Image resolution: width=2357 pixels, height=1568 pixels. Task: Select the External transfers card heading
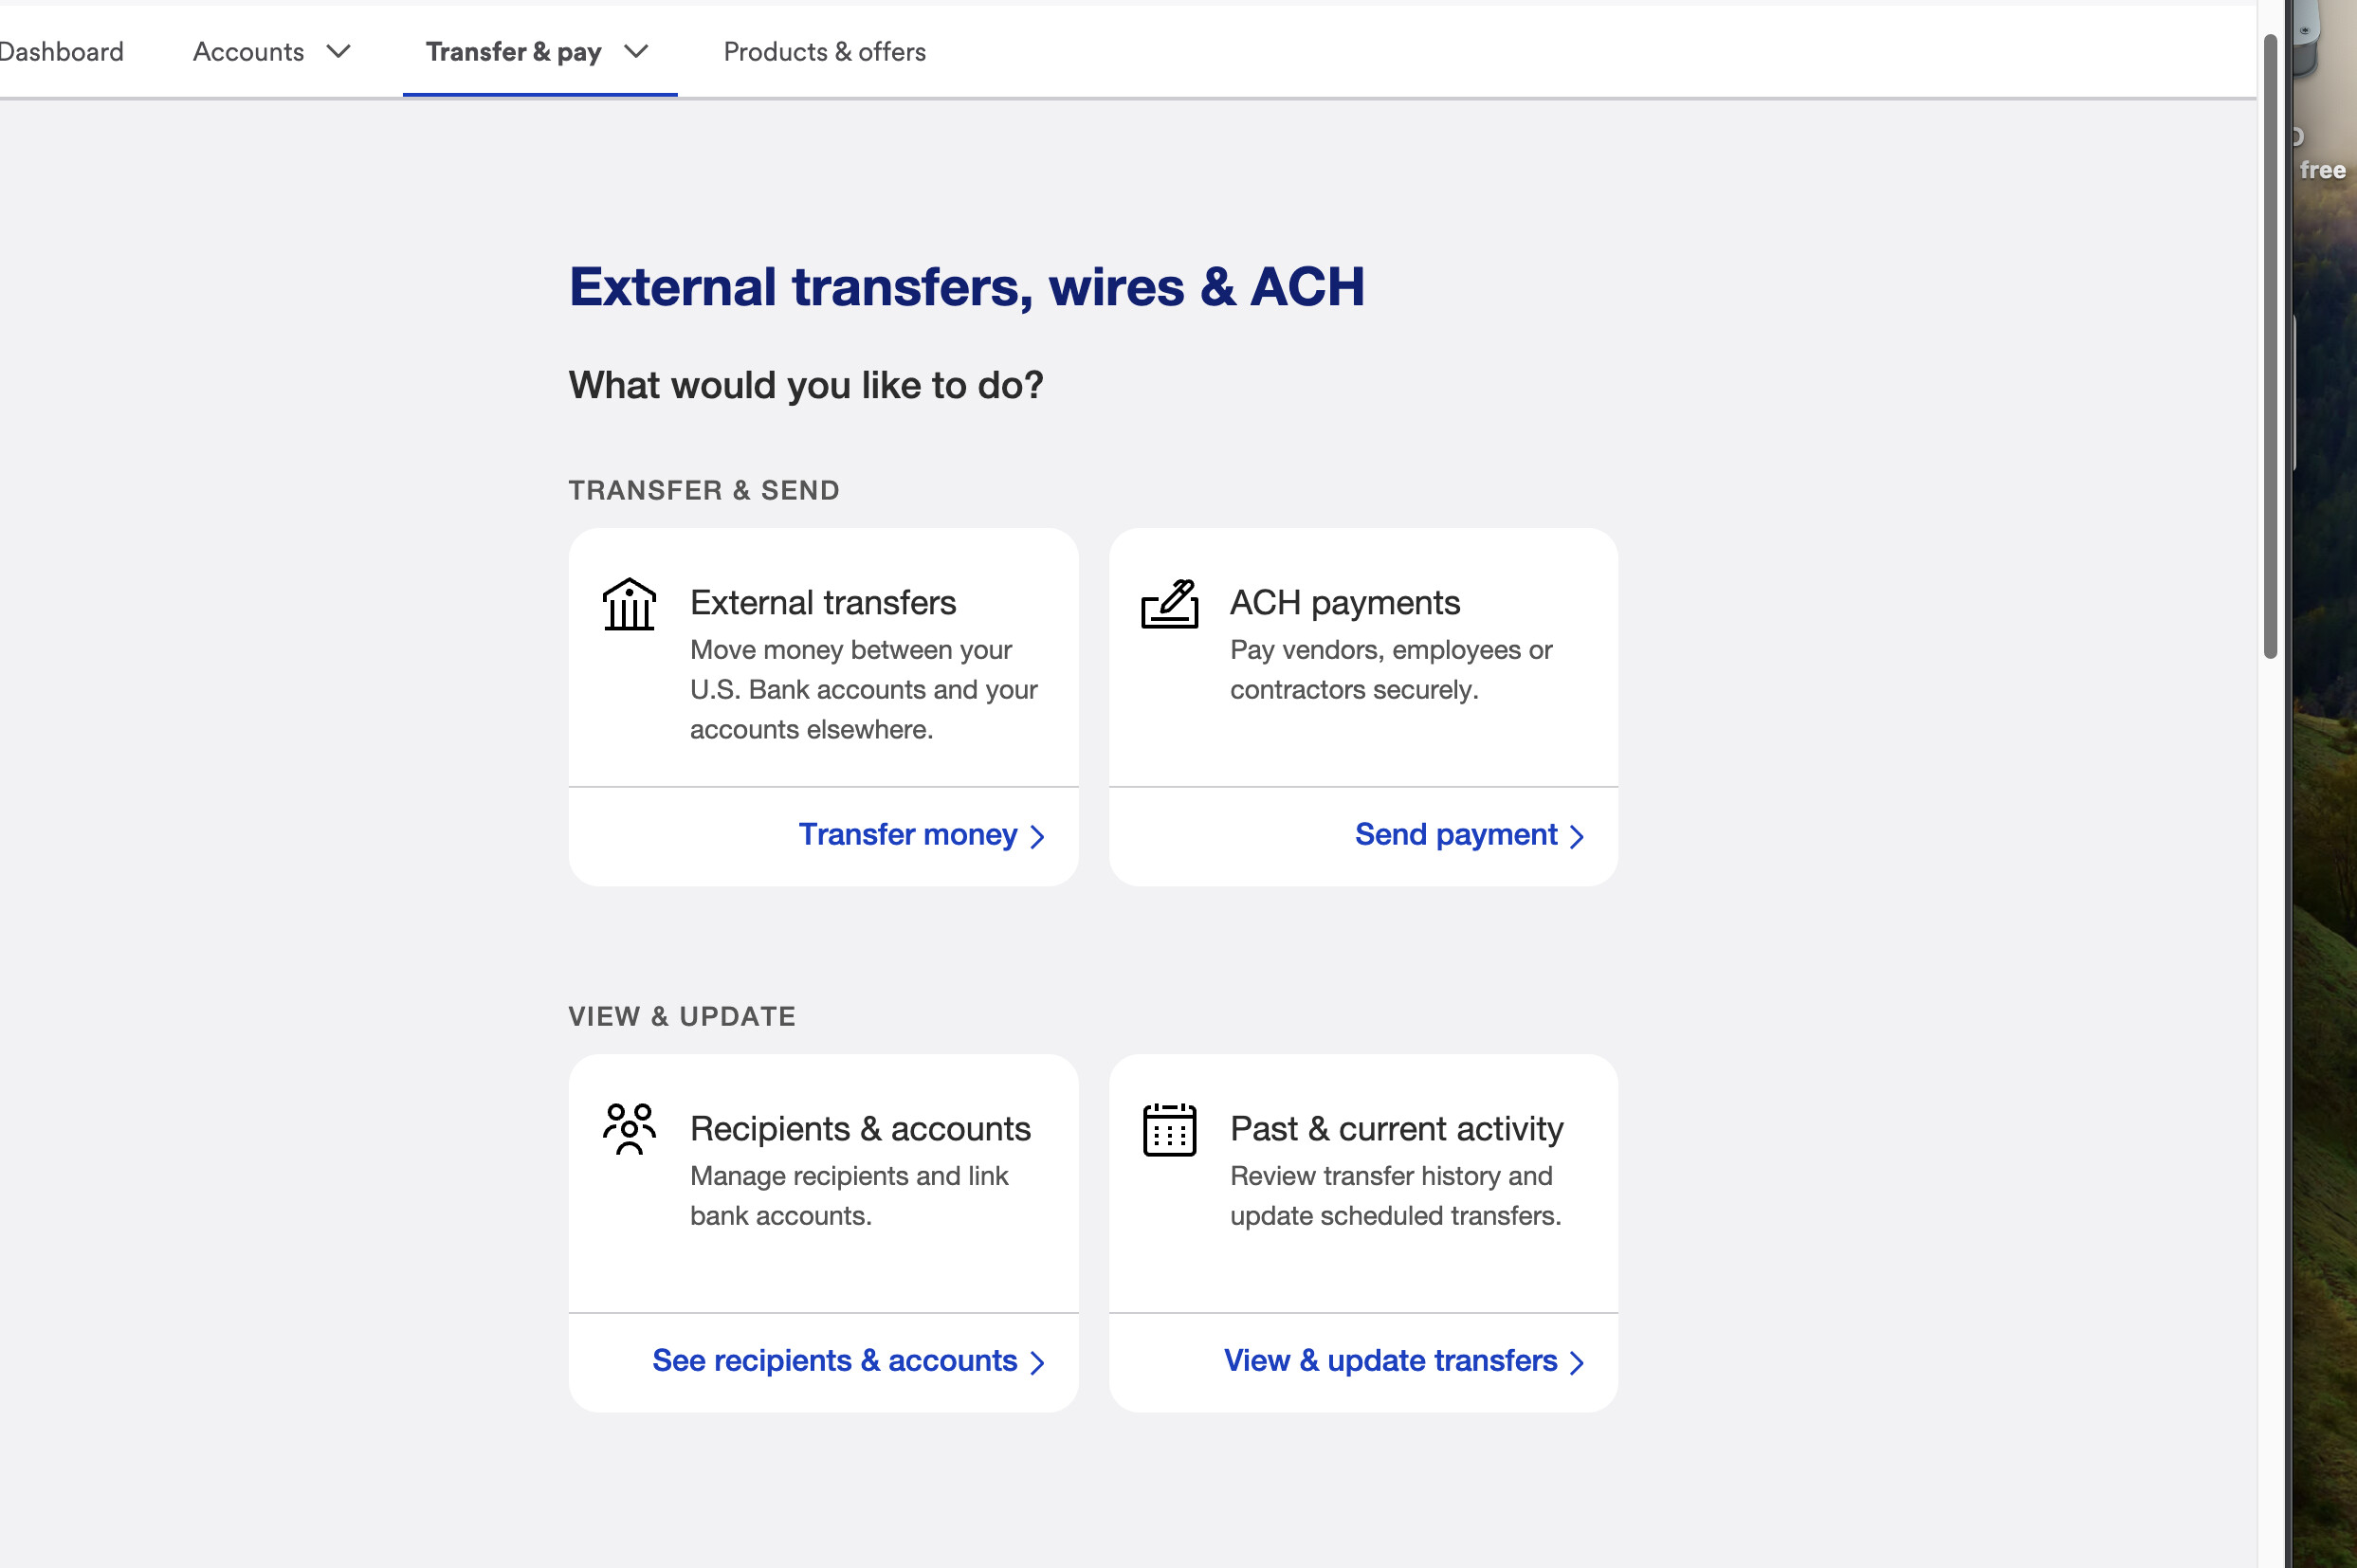click(822, 603)
